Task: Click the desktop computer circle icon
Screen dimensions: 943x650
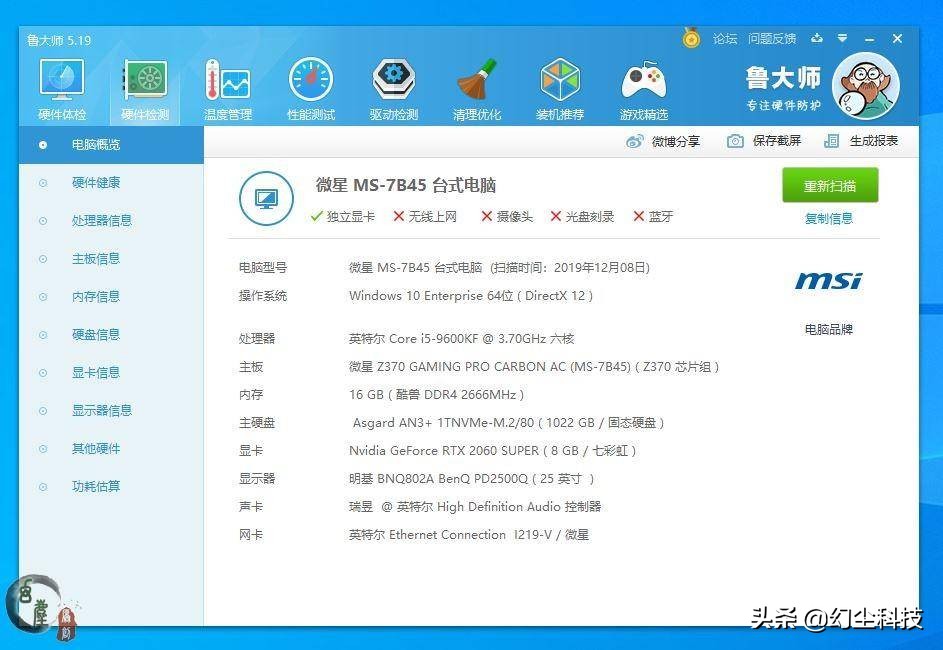Action: click(266, 198)
